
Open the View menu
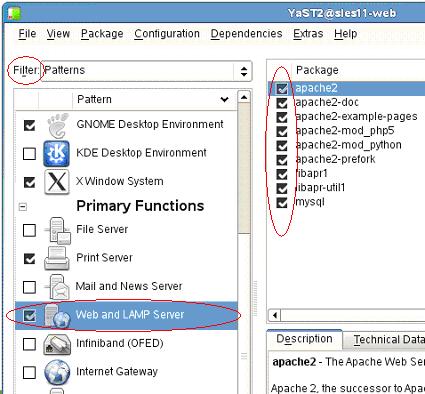58,34
